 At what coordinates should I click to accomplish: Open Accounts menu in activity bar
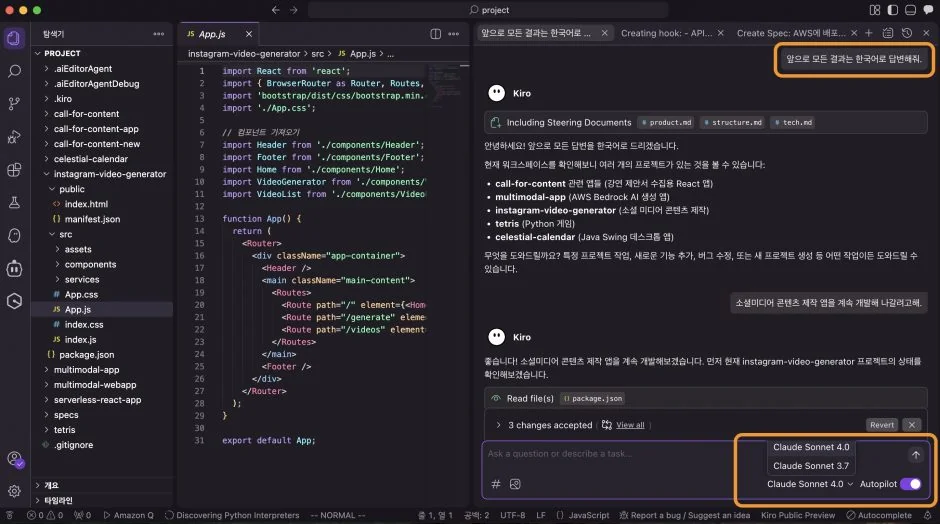[x=14, y=459]
